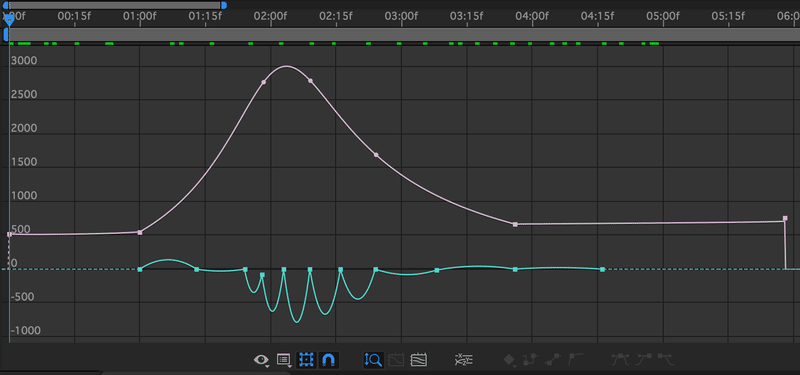Viewport: 800px width, 375px height.
Task: Select the teal keyframe between 03:00f and 03:15f
Action: click(437, 270)
